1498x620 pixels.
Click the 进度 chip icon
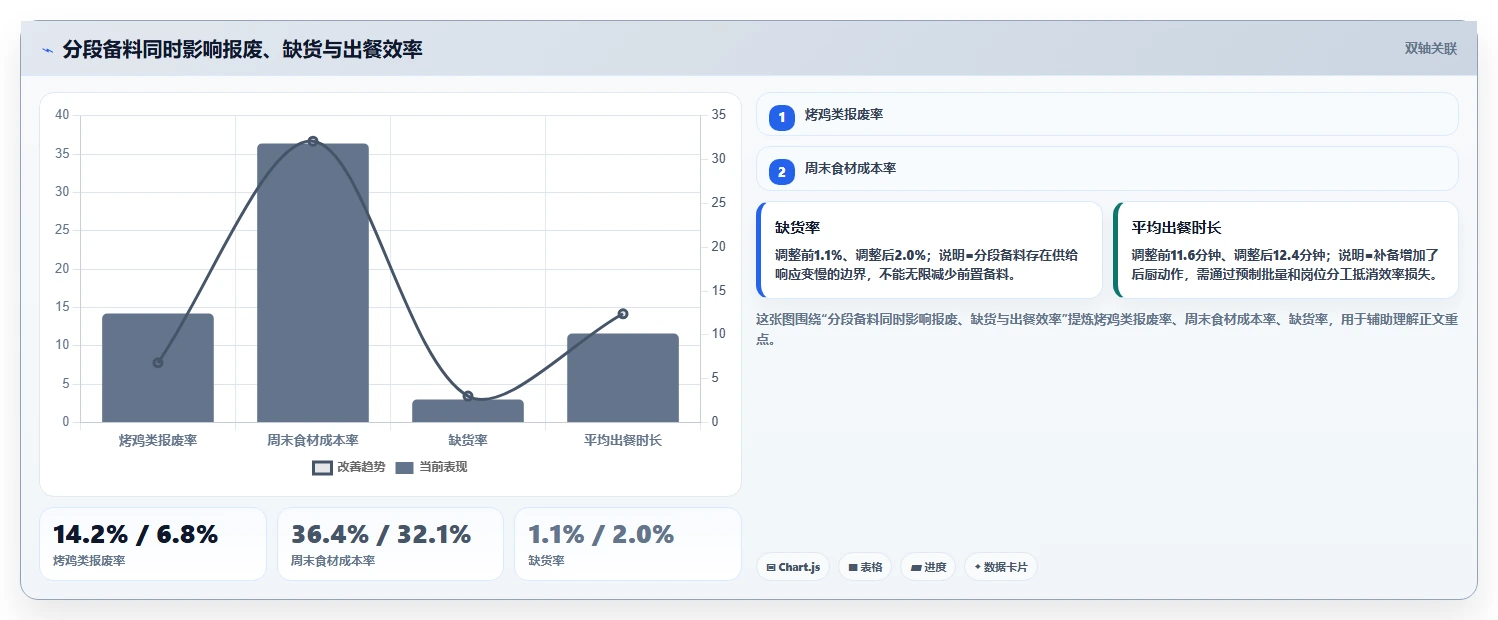916,568
